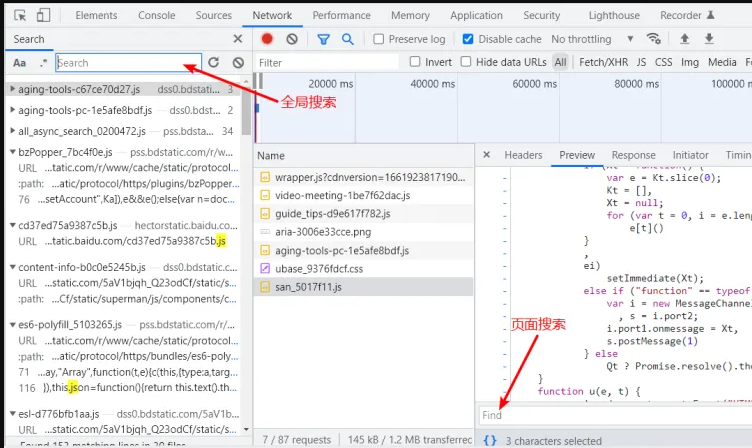Expand aging-tools-pc-1e5afe8bdf.js search result
752x448 pixels.
12,110
